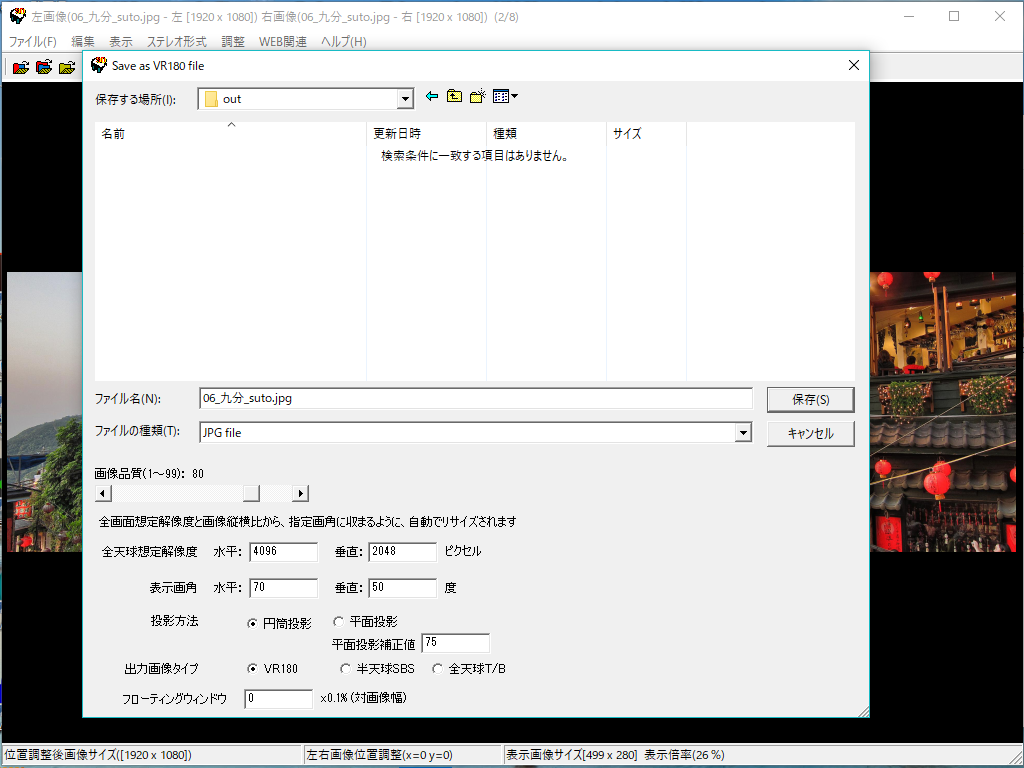The height and width of the screenshot is (768, 1024).
Task: Choose VR180 output image type
Action: (252, 669)
